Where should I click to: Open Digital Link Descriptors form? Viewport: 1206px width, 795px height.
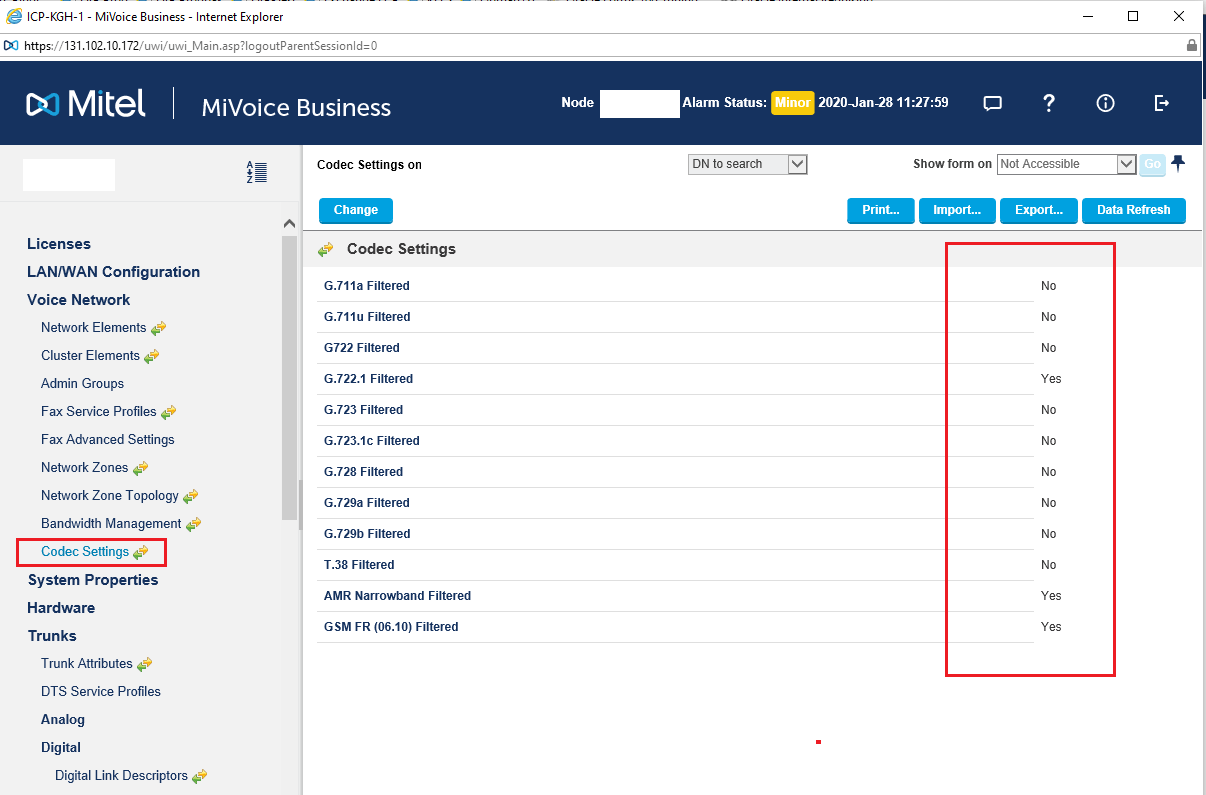coord(121,776)
